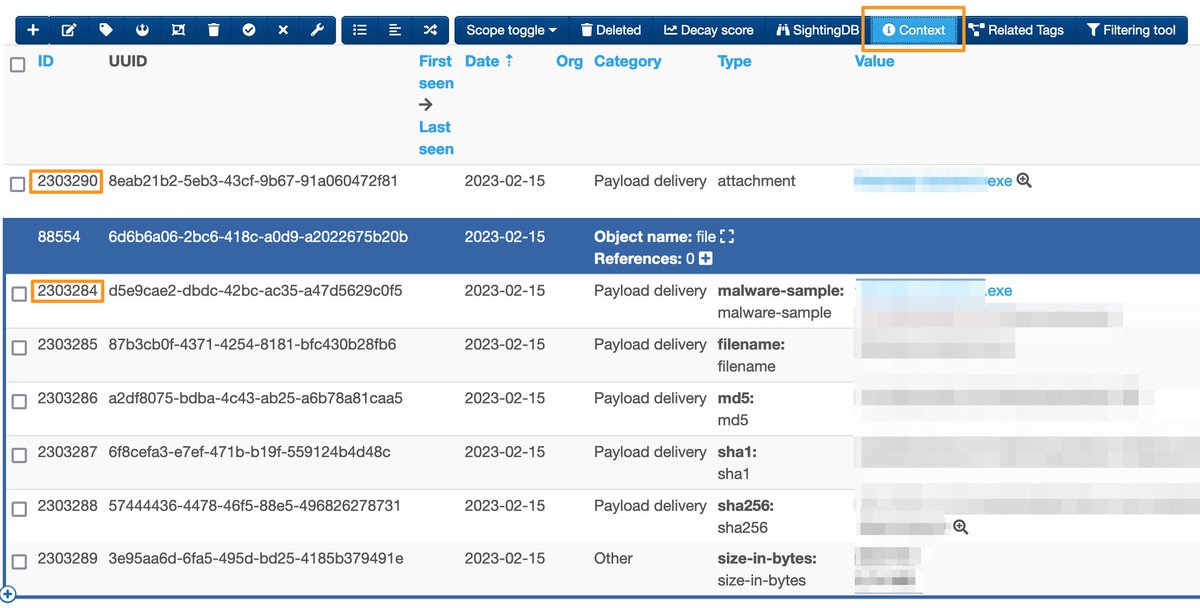Expand References plus icon in object row
Screen dimensions: 1200x608
[705, 259]
